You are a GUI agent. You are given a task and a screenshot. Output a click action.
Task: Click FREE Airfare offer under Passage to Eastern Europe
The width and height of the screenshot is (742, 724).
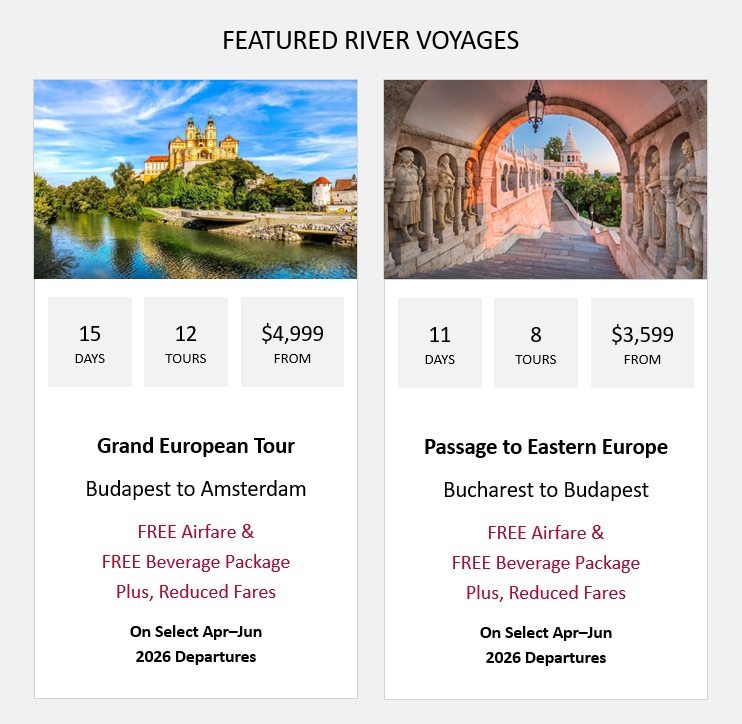pyautogui.click(x=546, y=532)
